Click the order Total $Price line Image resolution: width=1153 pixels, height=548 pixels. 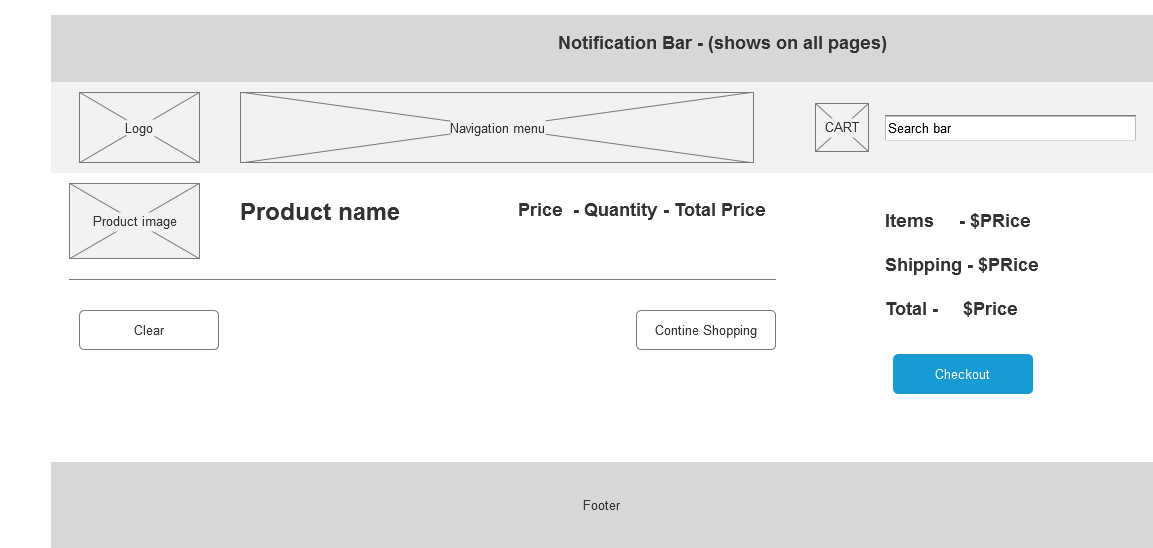[951, 309]
